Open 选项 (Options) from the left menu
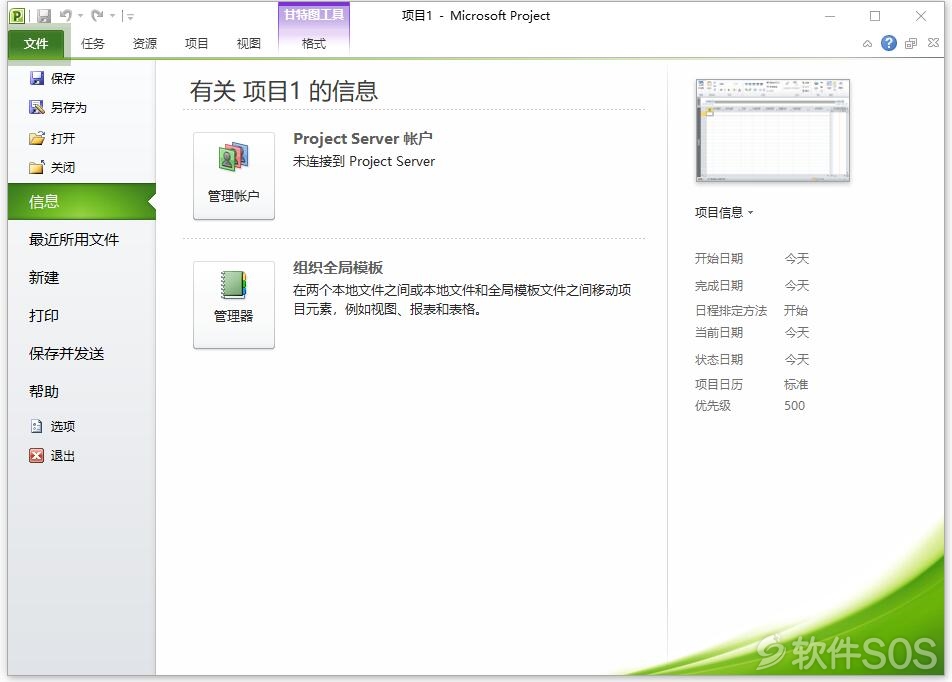This screenshot has height=682, width=952. (52, 426)
